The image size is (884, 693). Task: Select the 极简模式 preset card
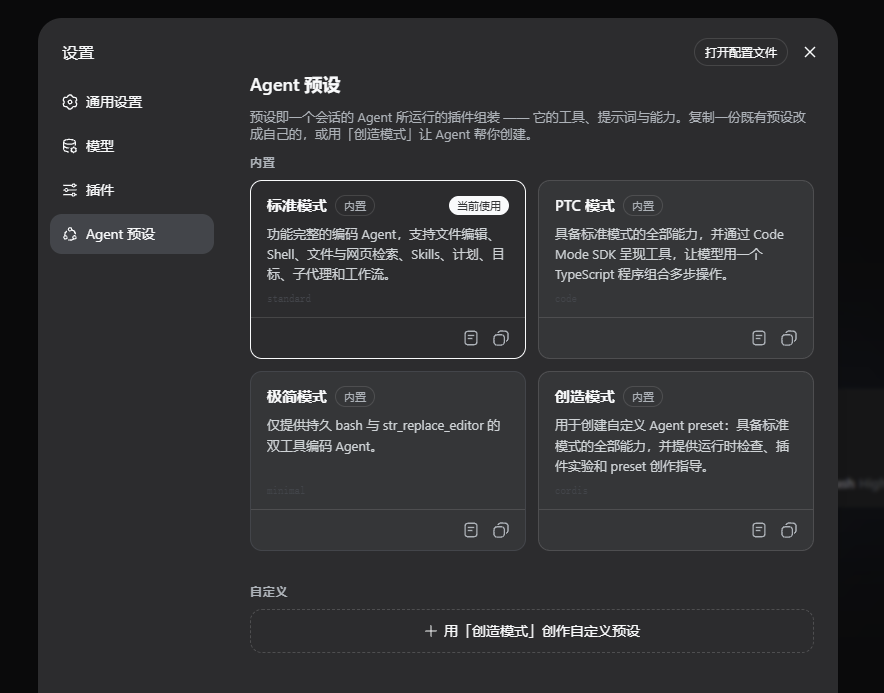(x=388, y=461)
